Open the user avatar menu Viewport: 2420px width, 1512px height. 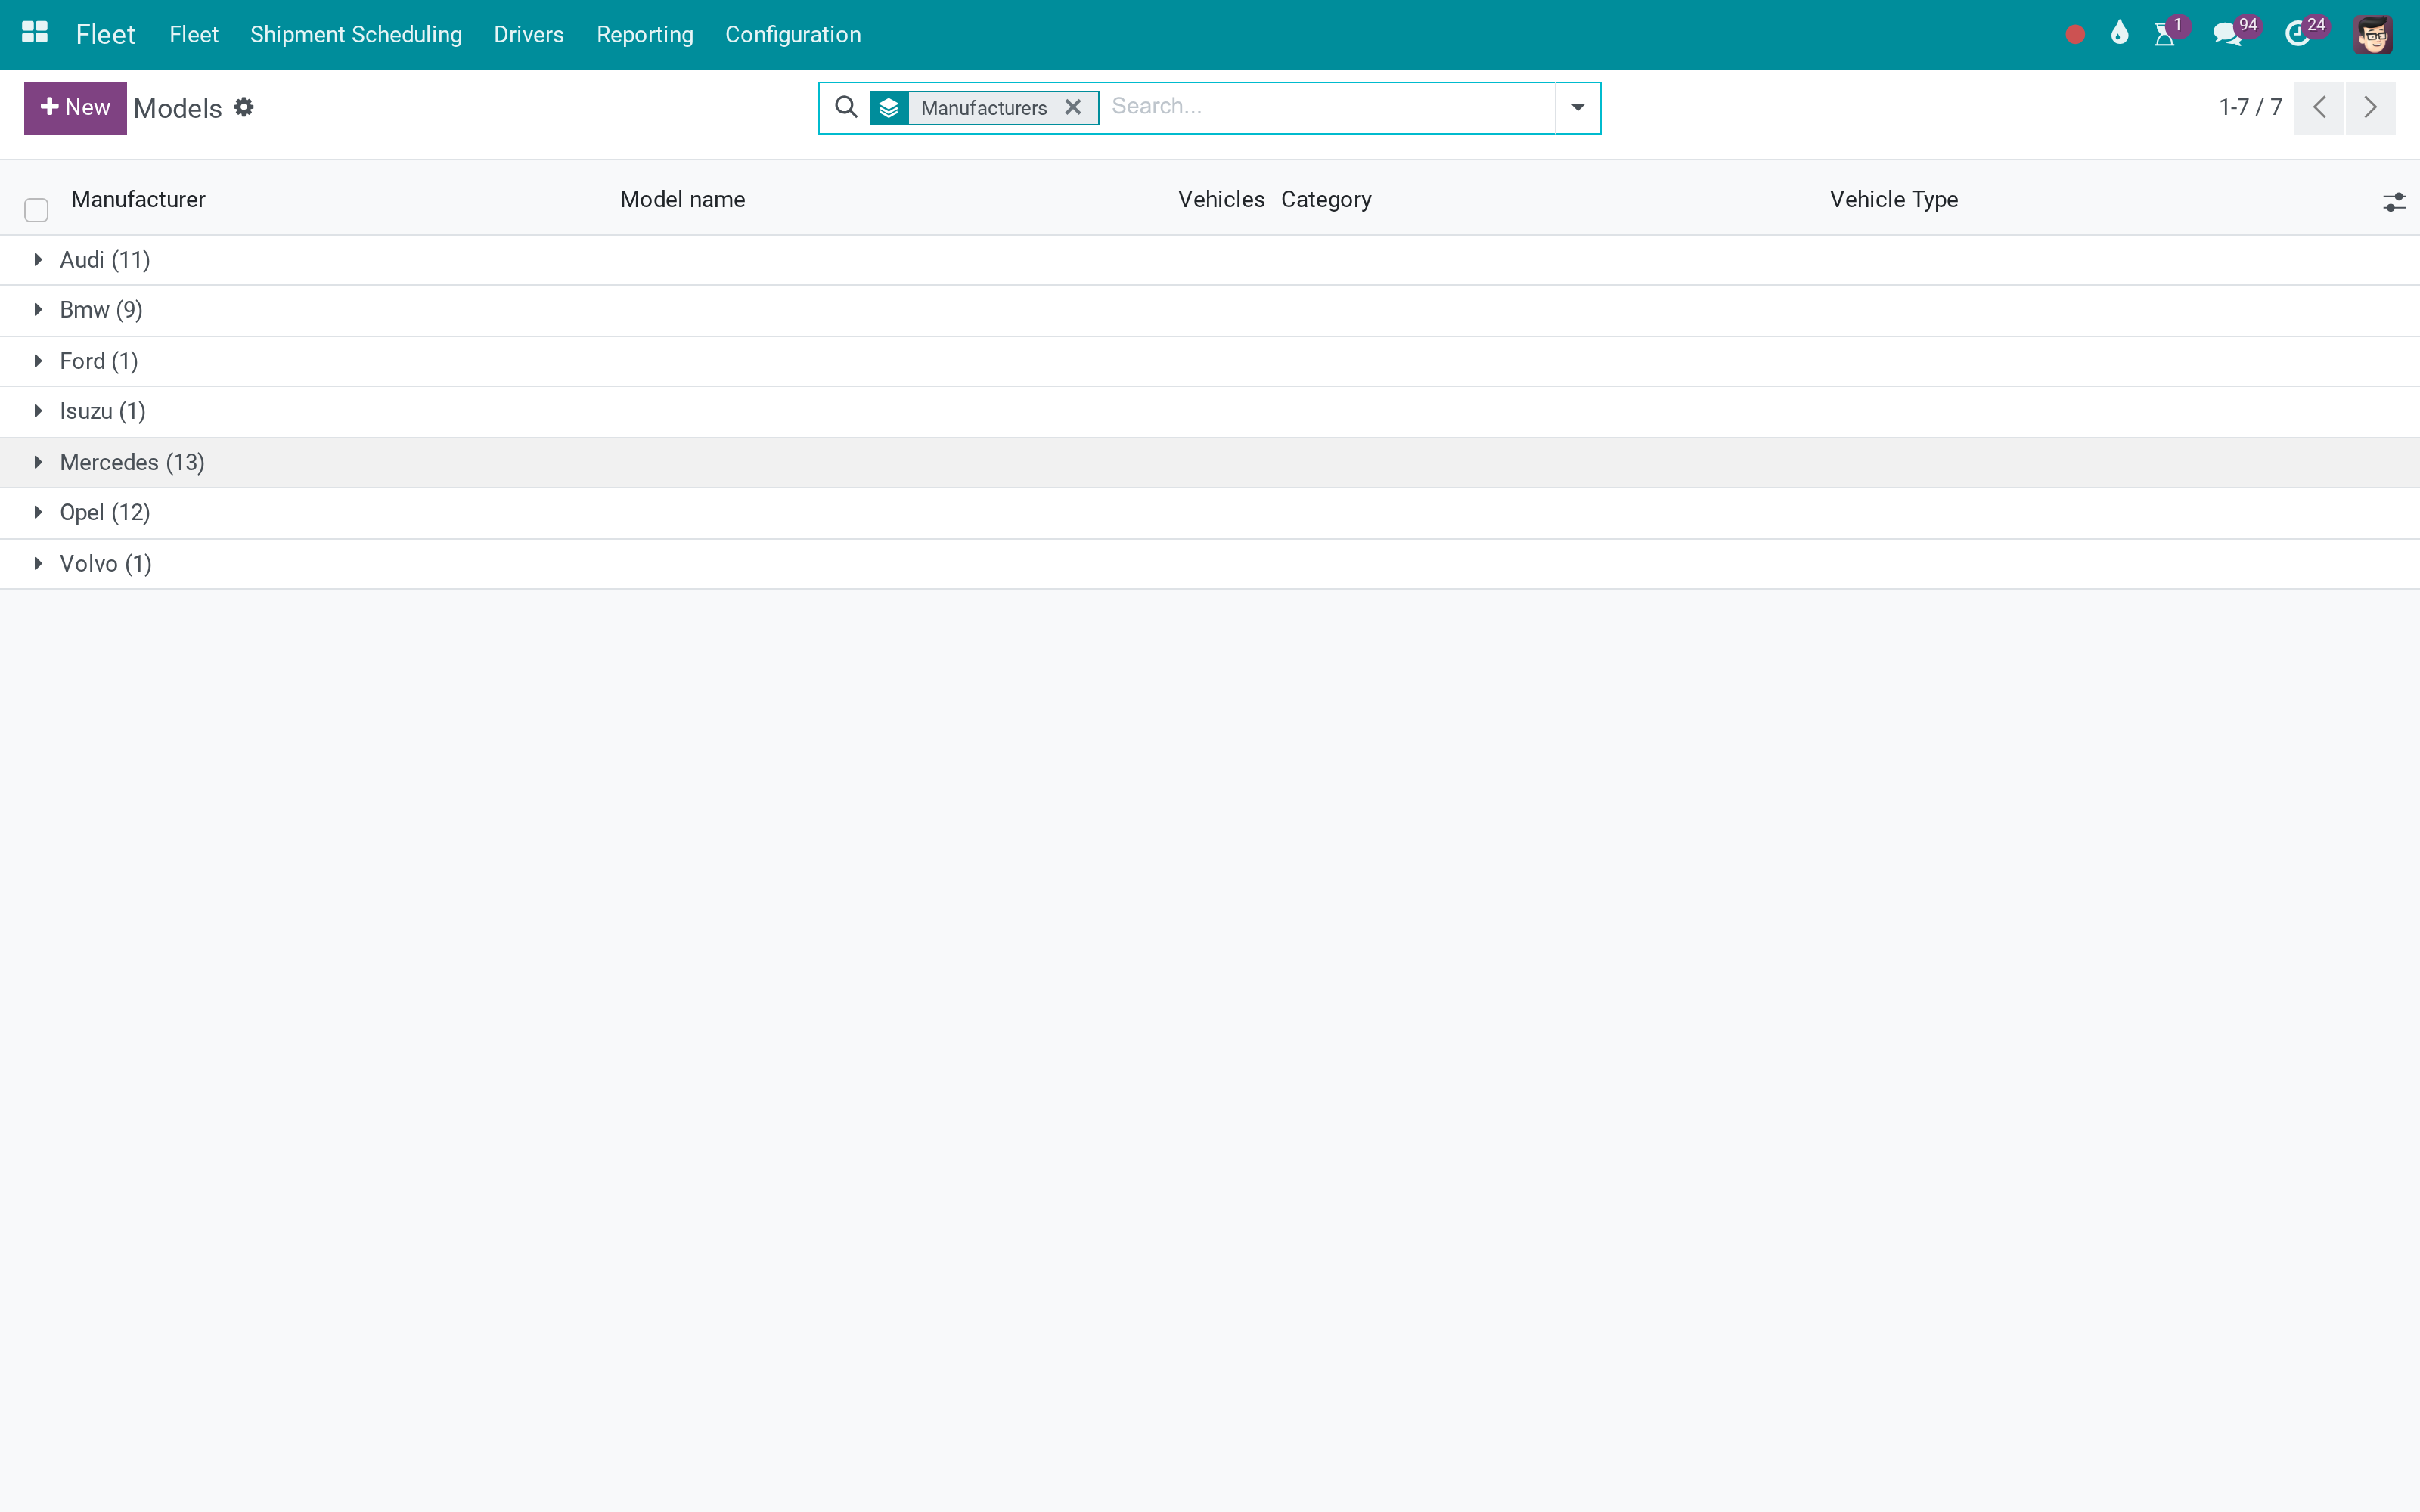[2373, 35]
